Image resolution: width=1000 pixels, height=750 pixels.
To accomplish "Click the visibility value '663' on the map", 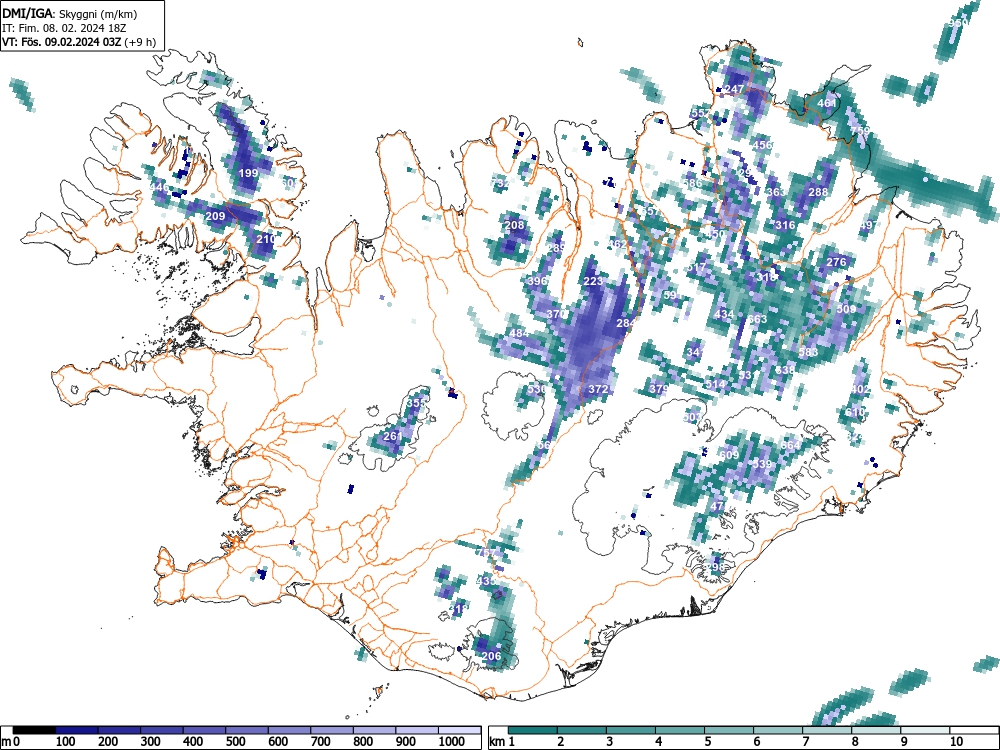I will [x=758, y=319].
